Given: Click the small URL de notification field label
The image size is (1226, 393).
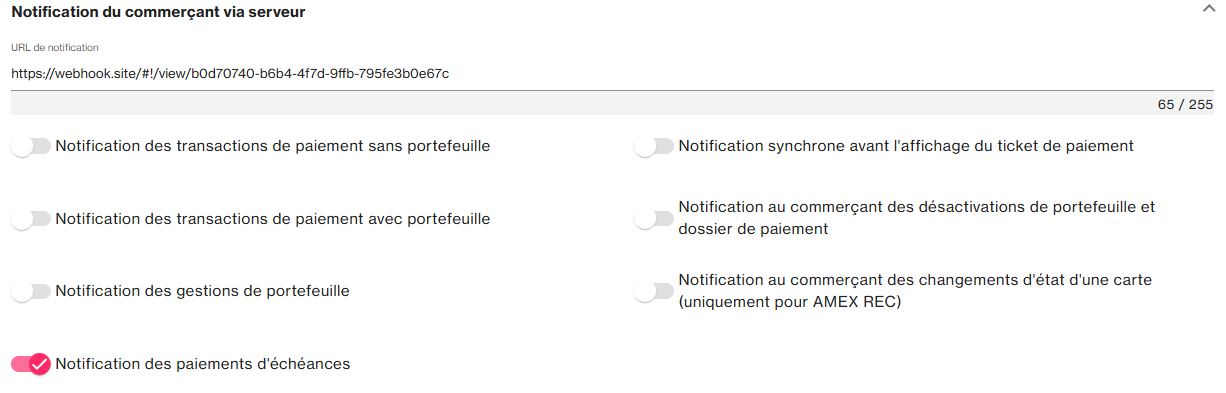Looking at the screenshot, I should pos(55,48).
